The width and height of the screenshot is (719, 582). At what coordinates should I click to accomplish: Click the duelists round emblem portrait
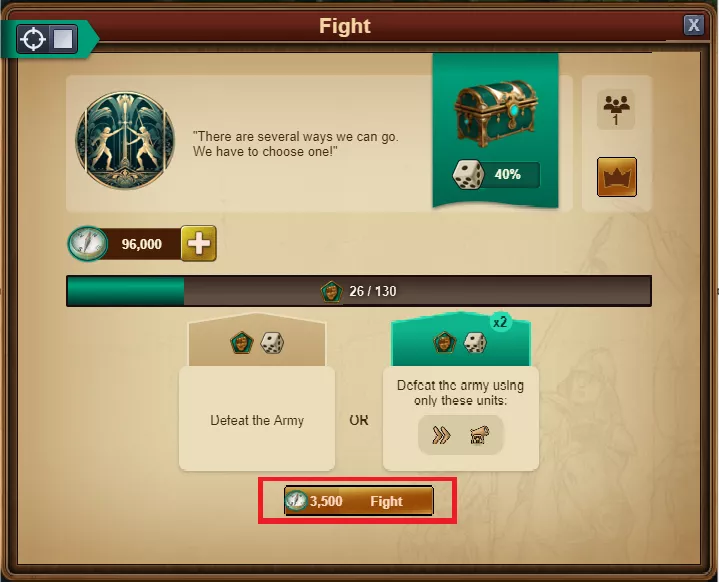click(125, 141)
